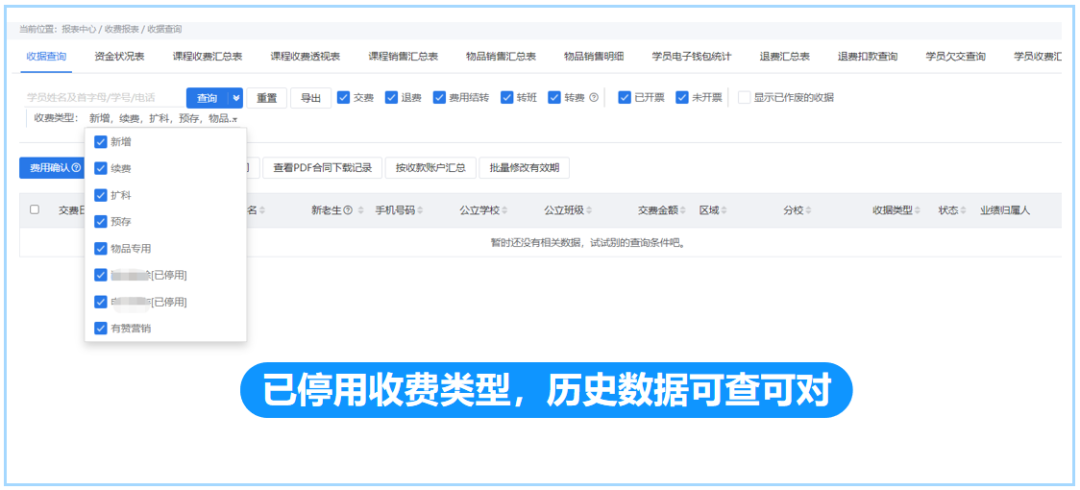
Task: Click the 重置 reset button
Action: coord(267,98)
